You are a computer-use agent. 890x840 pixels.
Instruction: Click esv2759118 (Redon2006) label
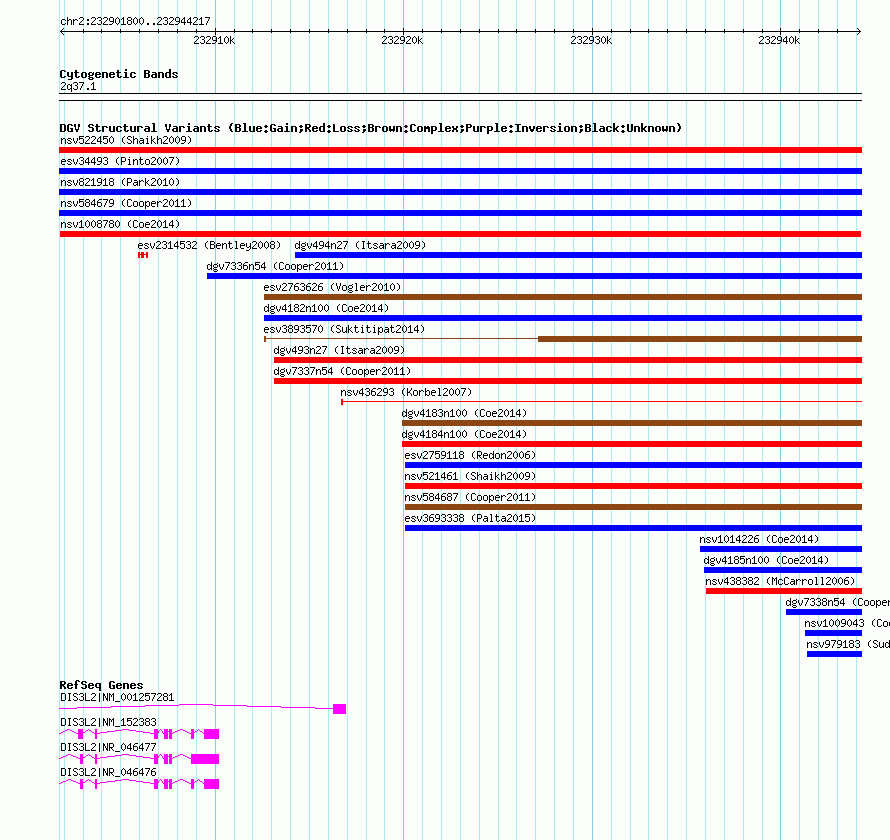tap(470, 455)
